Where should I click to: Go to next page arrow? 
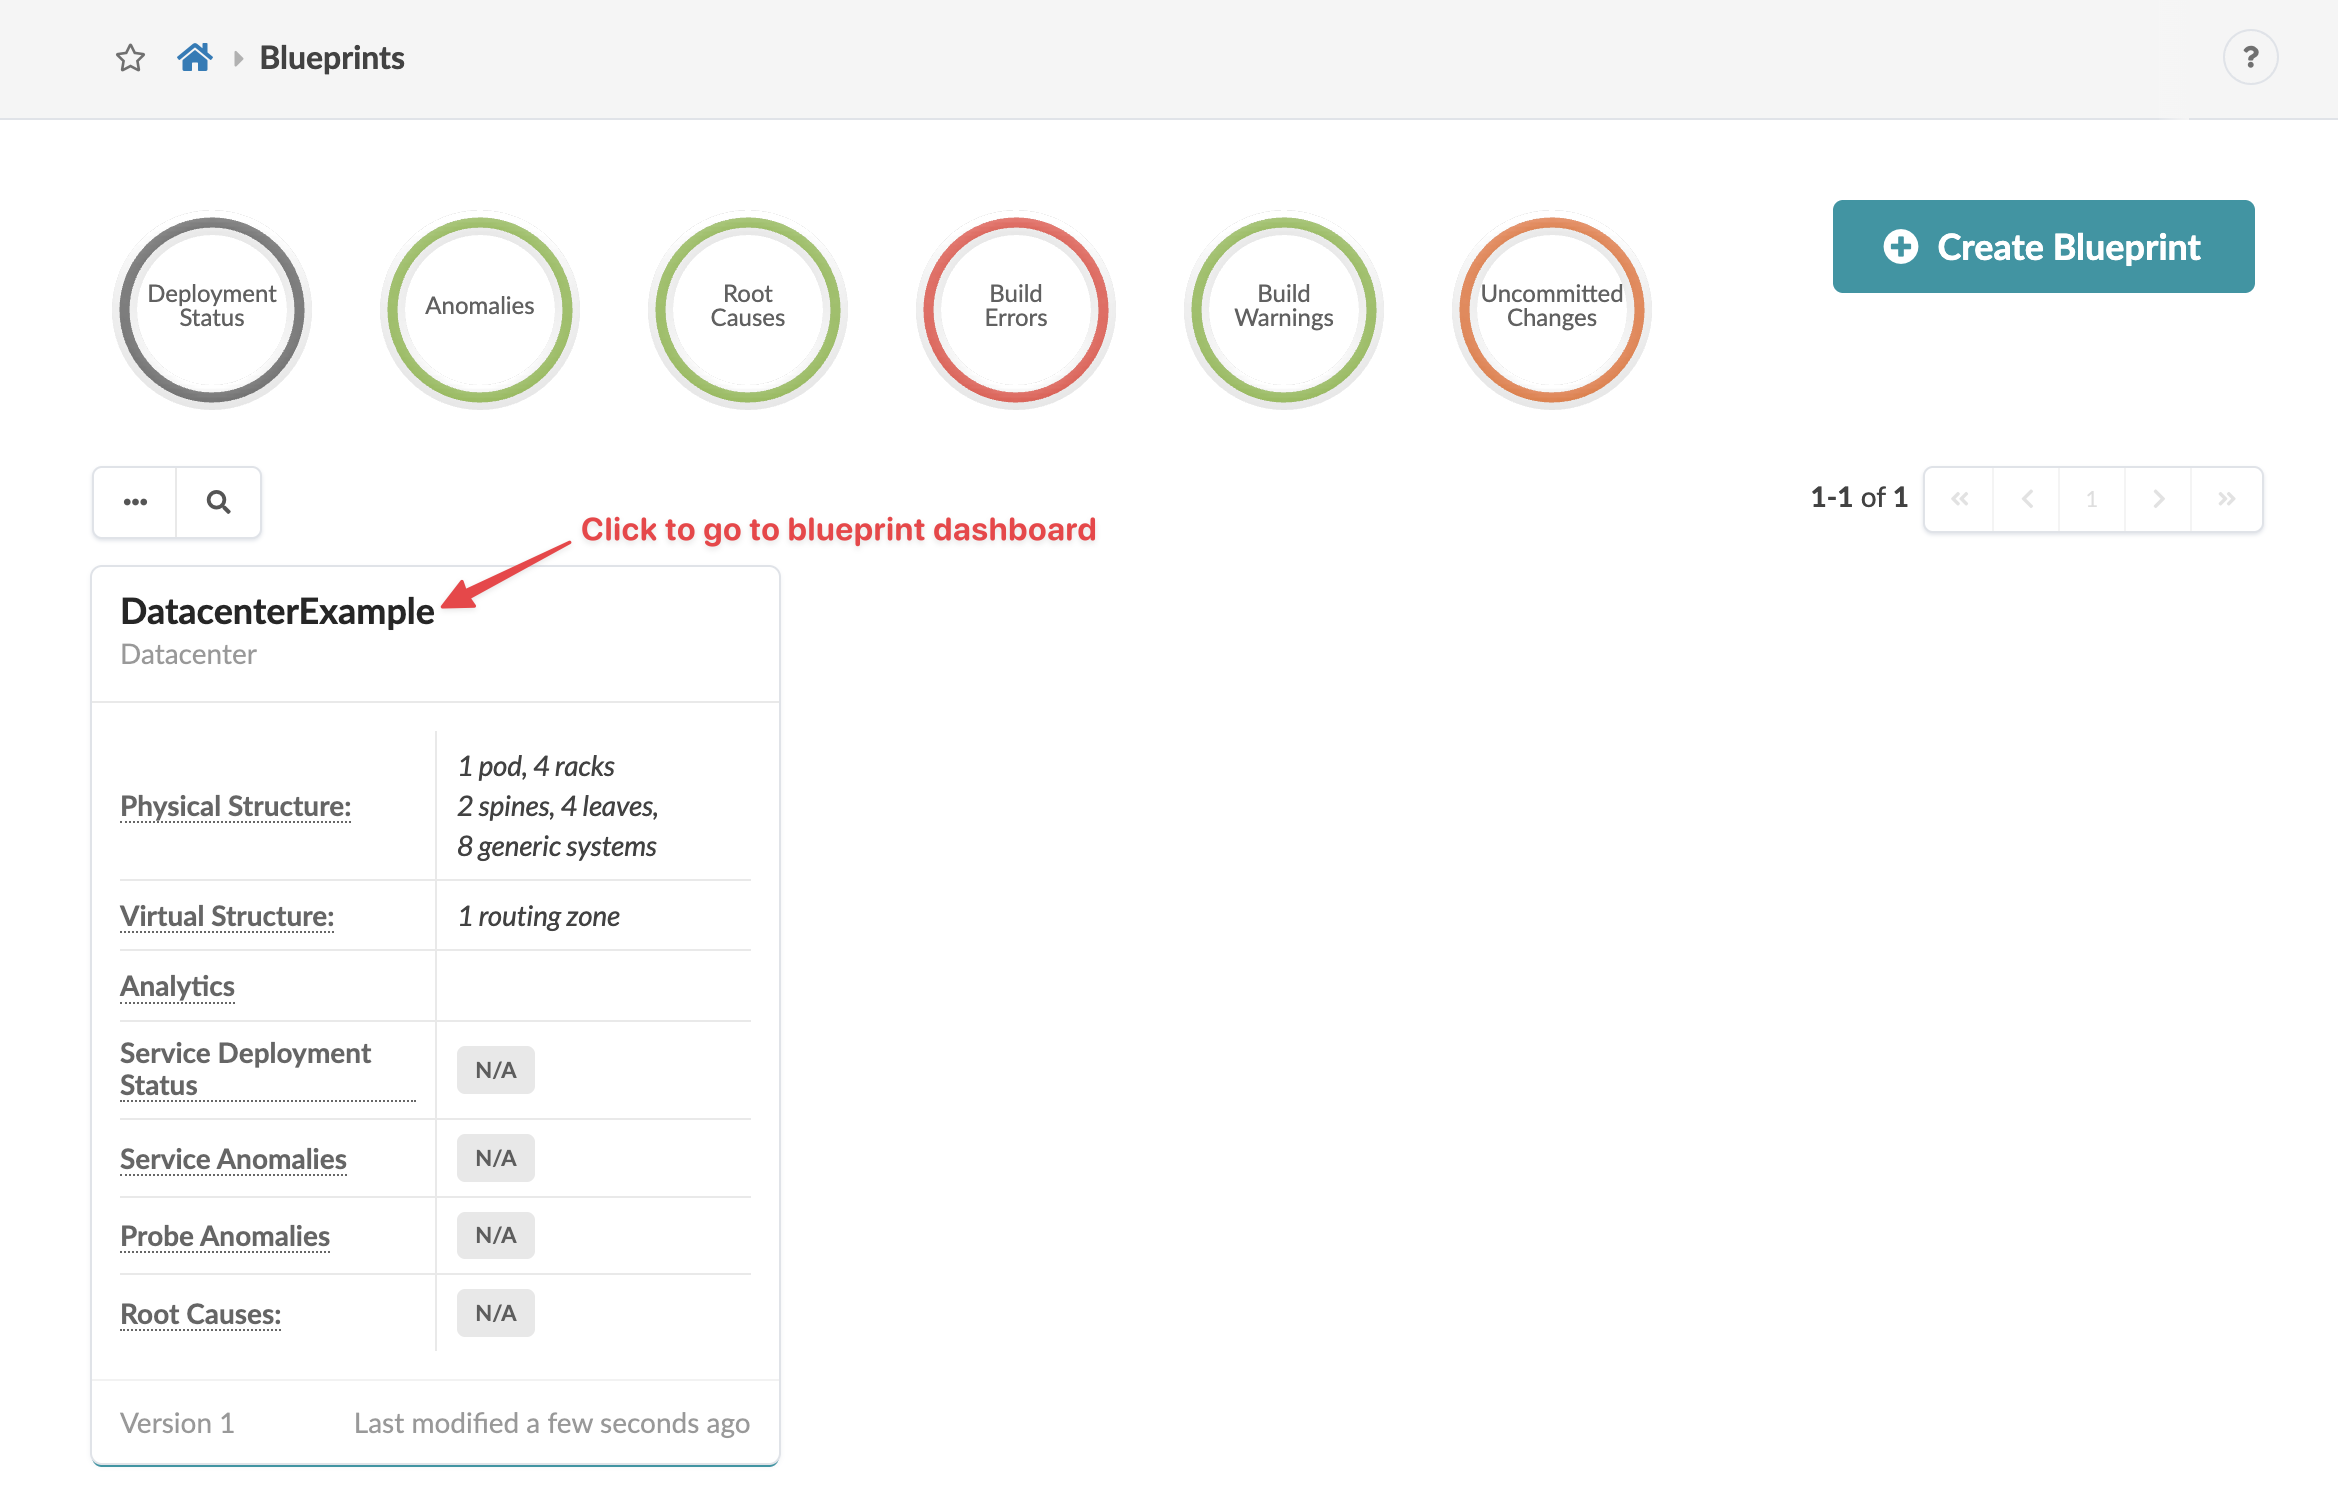click(2158, 499)
